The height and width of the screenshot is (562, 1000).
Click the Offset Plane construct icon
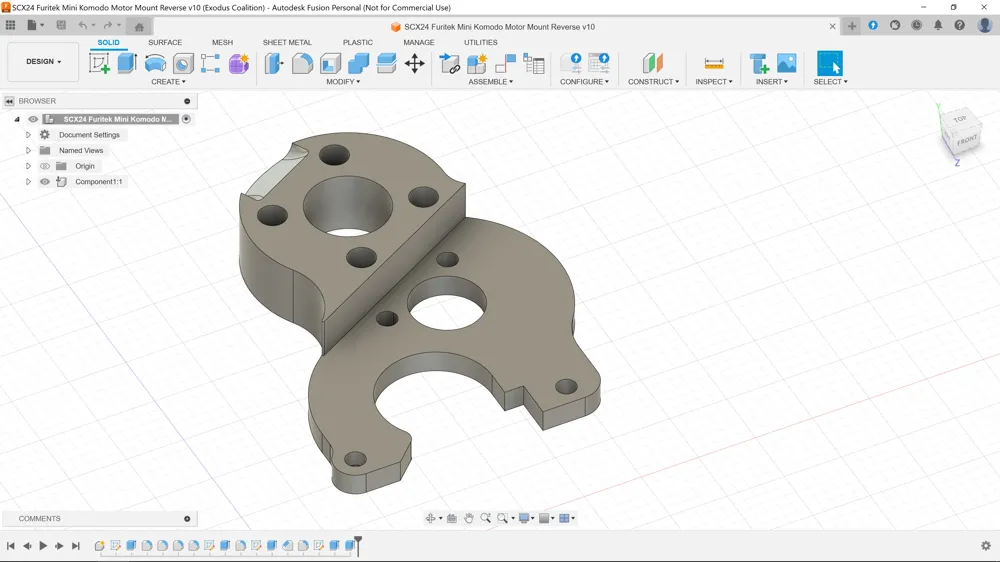pyautogui.click(x=652, y=63)
